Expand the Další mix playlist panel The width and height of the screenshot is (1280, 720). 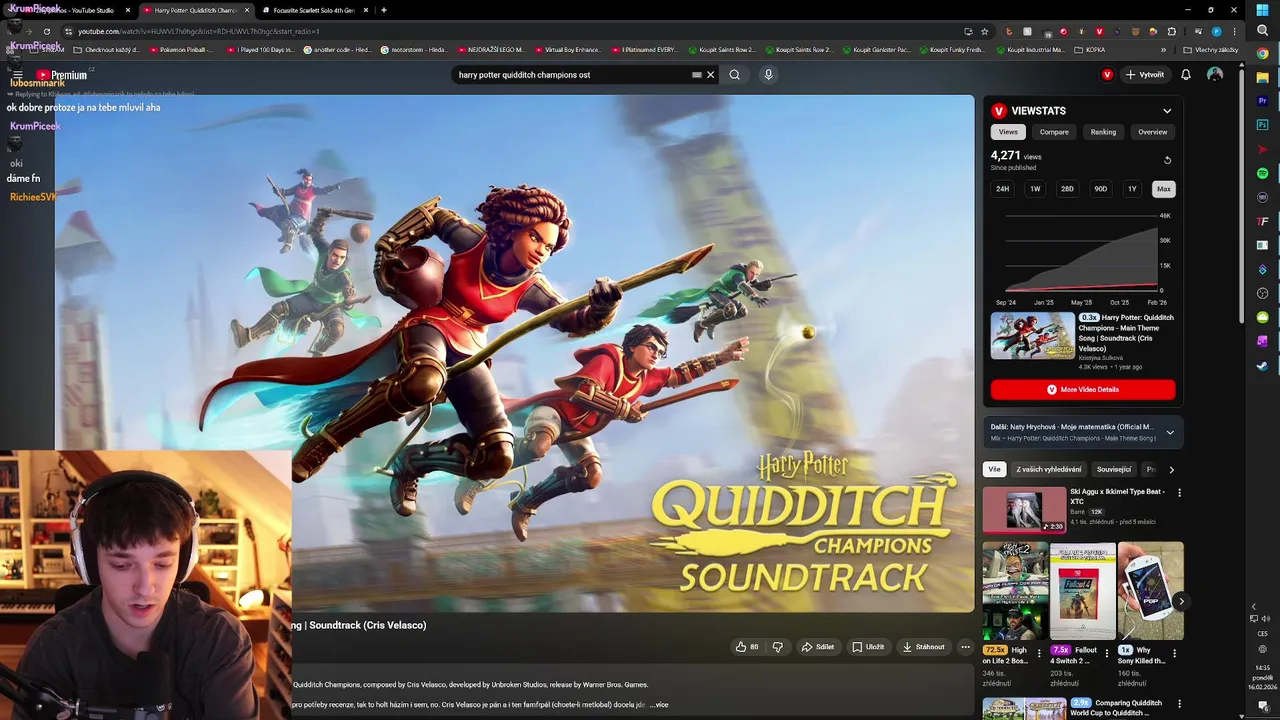[1170, 432]
